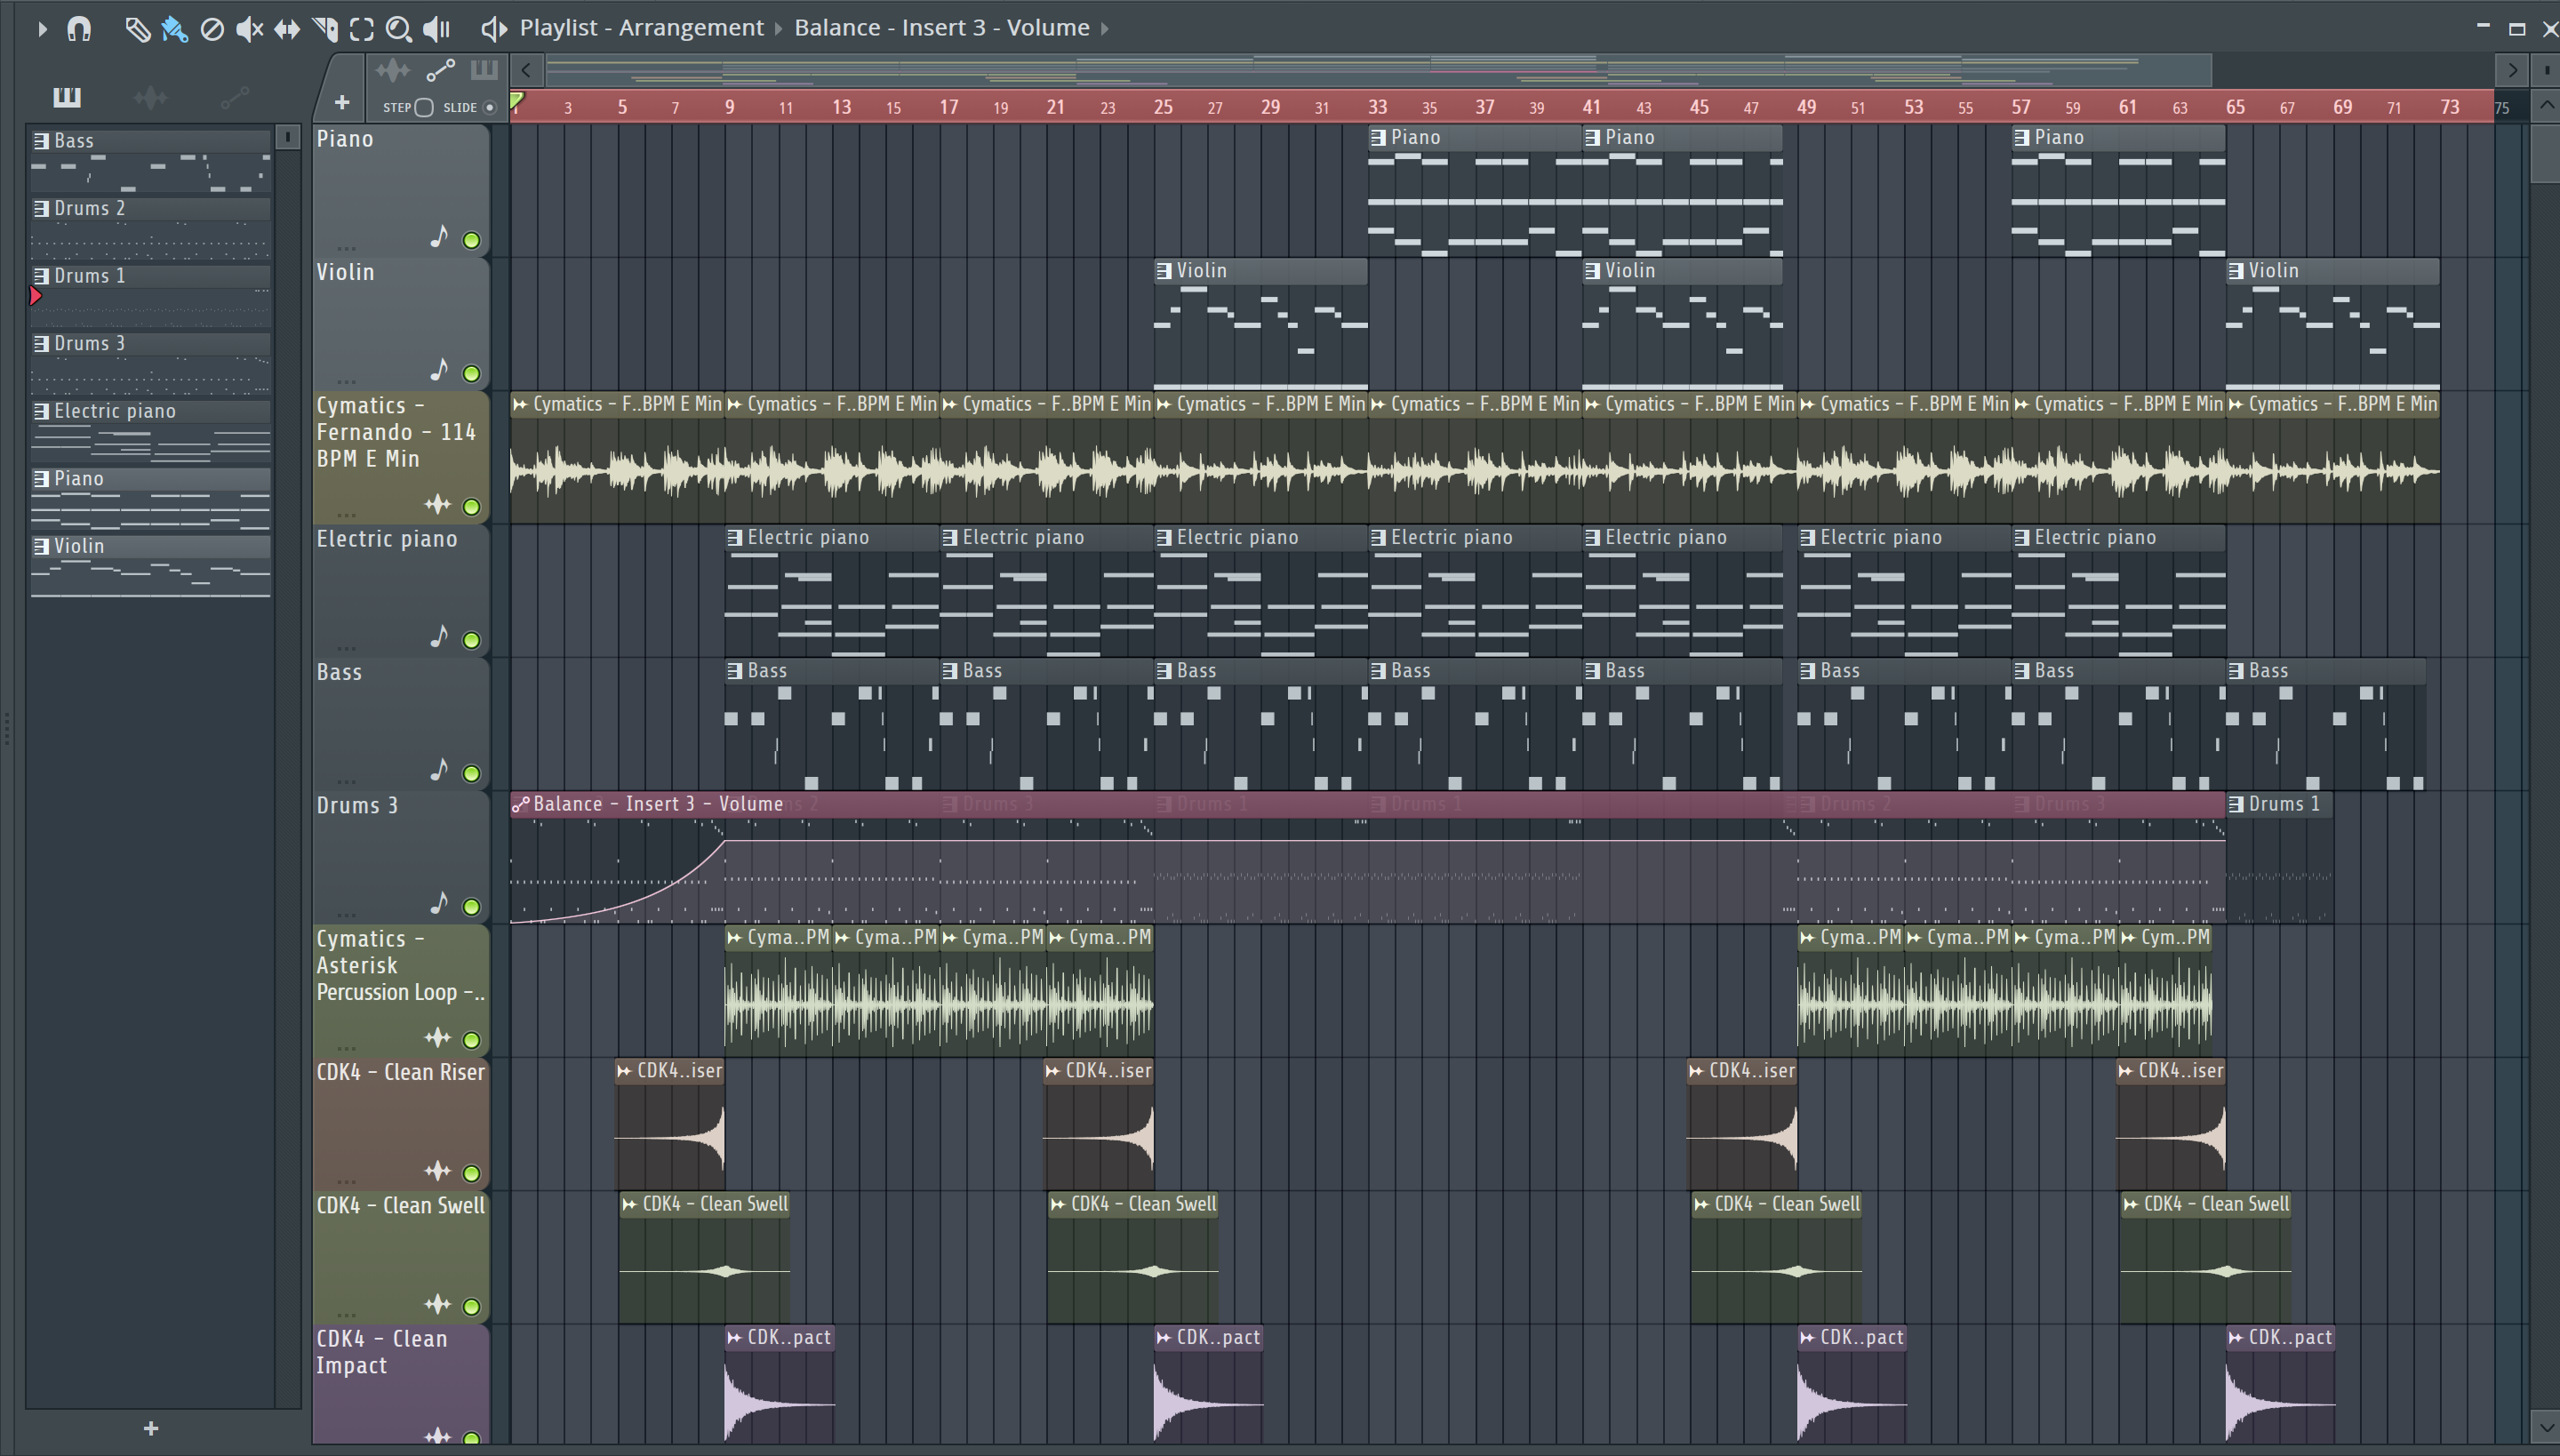
Task: Open the Balance automation clip menu icon
Action: pos(520,804)
